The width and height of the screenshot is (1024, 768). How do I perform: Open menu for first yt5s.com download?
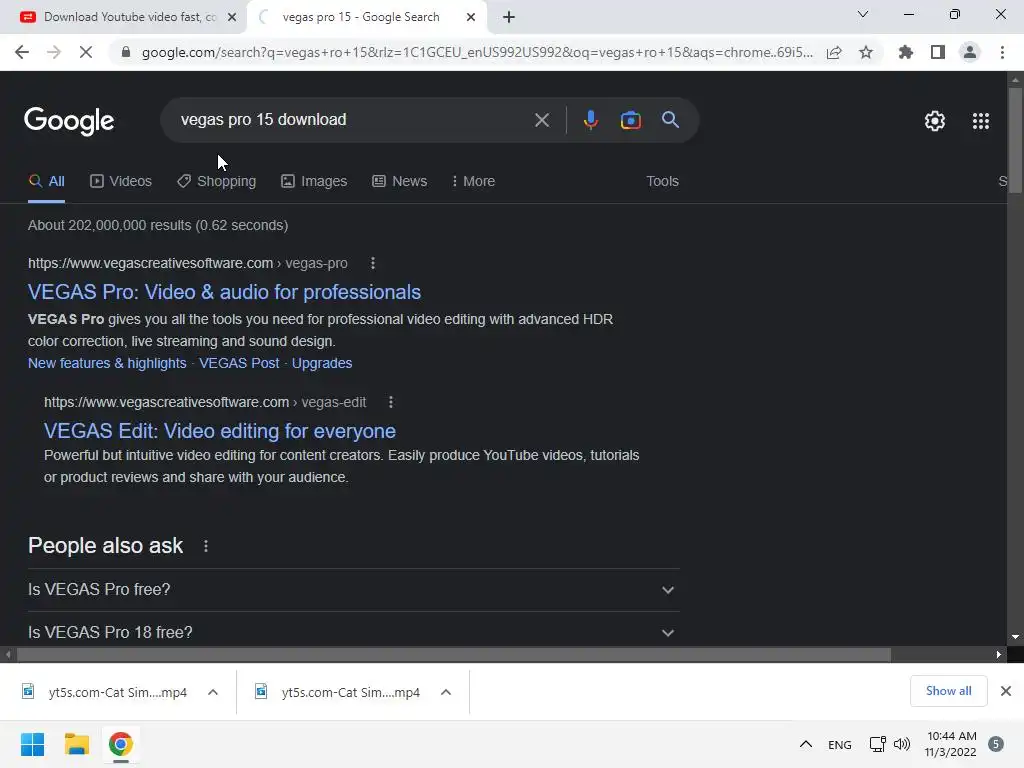[x=213, y=692]
